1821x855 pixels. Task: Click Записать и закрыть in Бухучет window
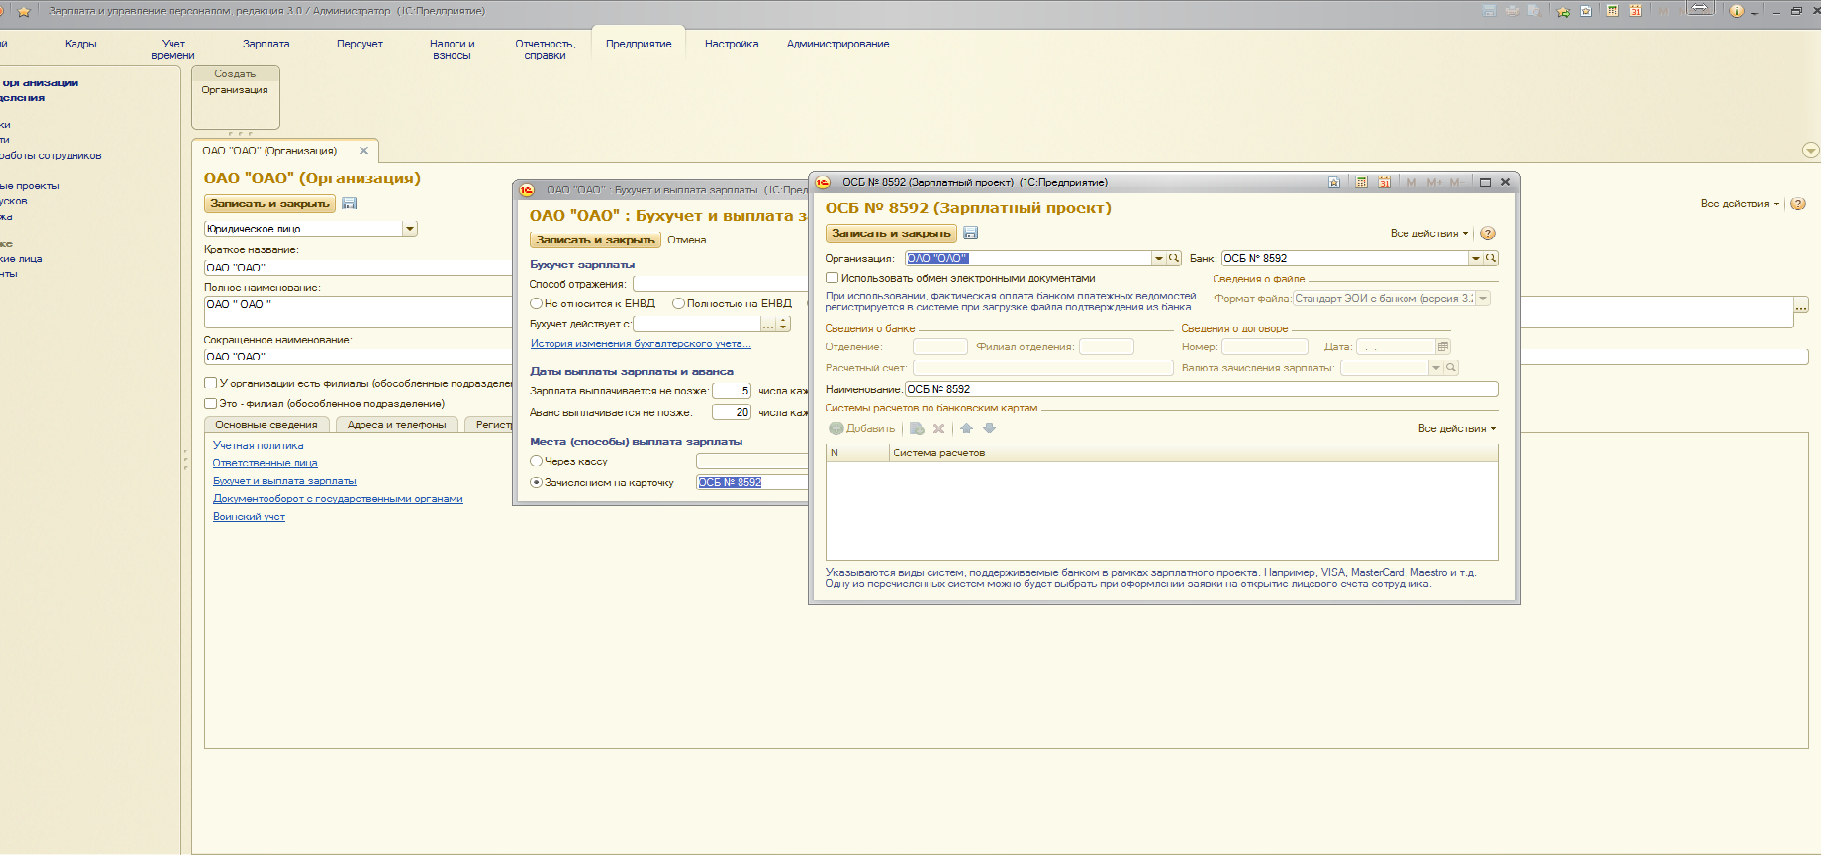(x=595, y=240)
